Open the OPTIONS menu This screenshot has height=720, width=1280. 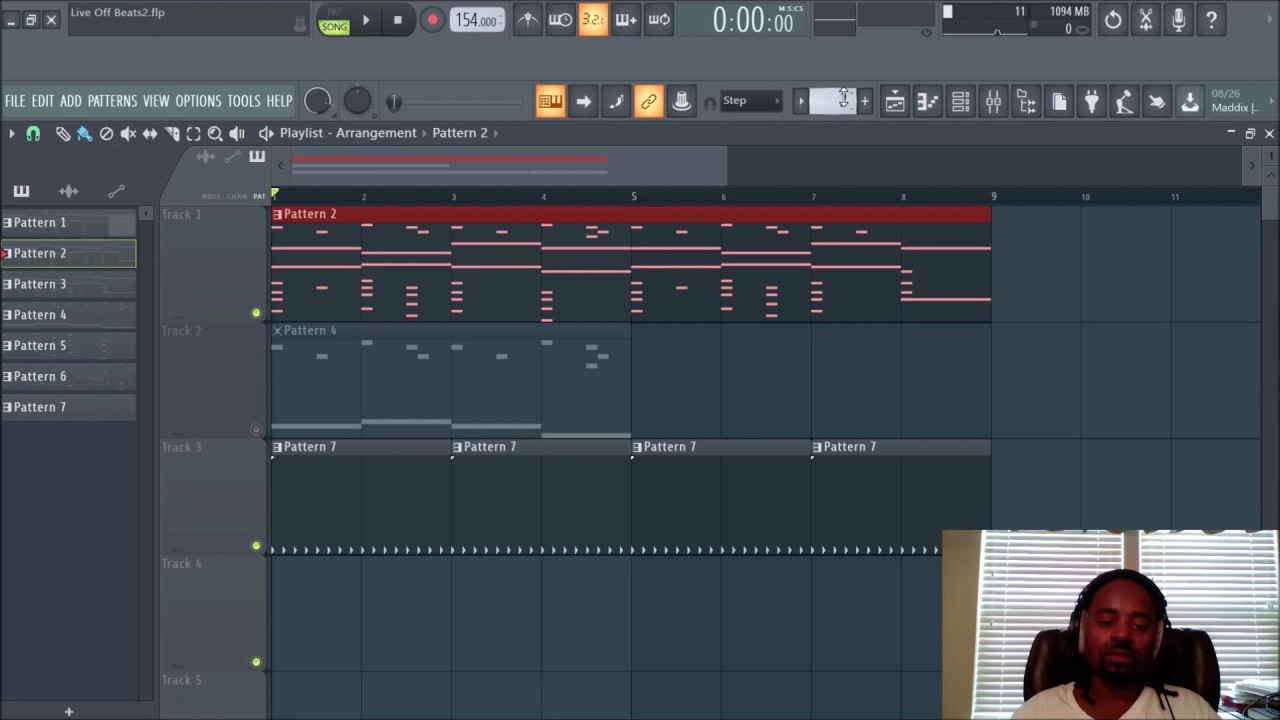point(199,100)
